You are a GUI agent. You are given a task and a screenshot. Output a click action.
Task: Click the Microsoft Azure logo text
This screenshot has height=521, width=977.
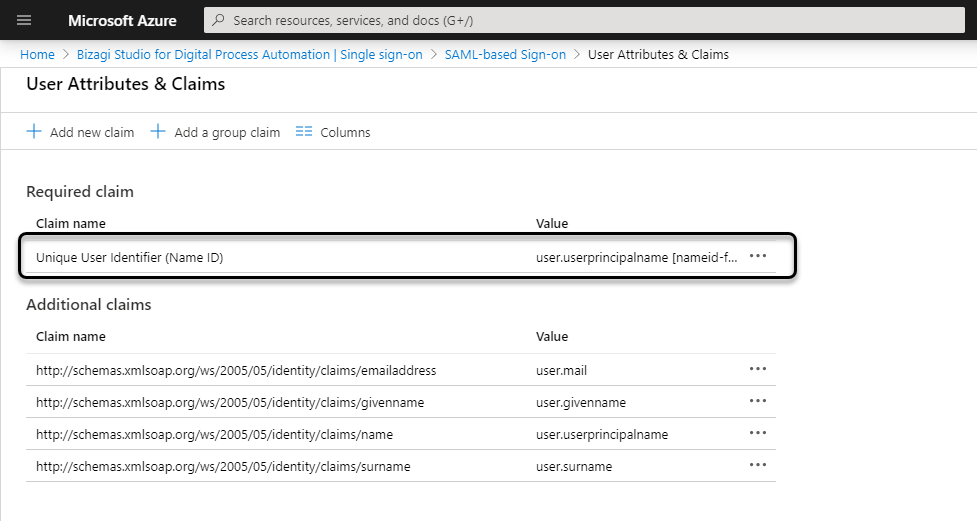click(122, 21)
